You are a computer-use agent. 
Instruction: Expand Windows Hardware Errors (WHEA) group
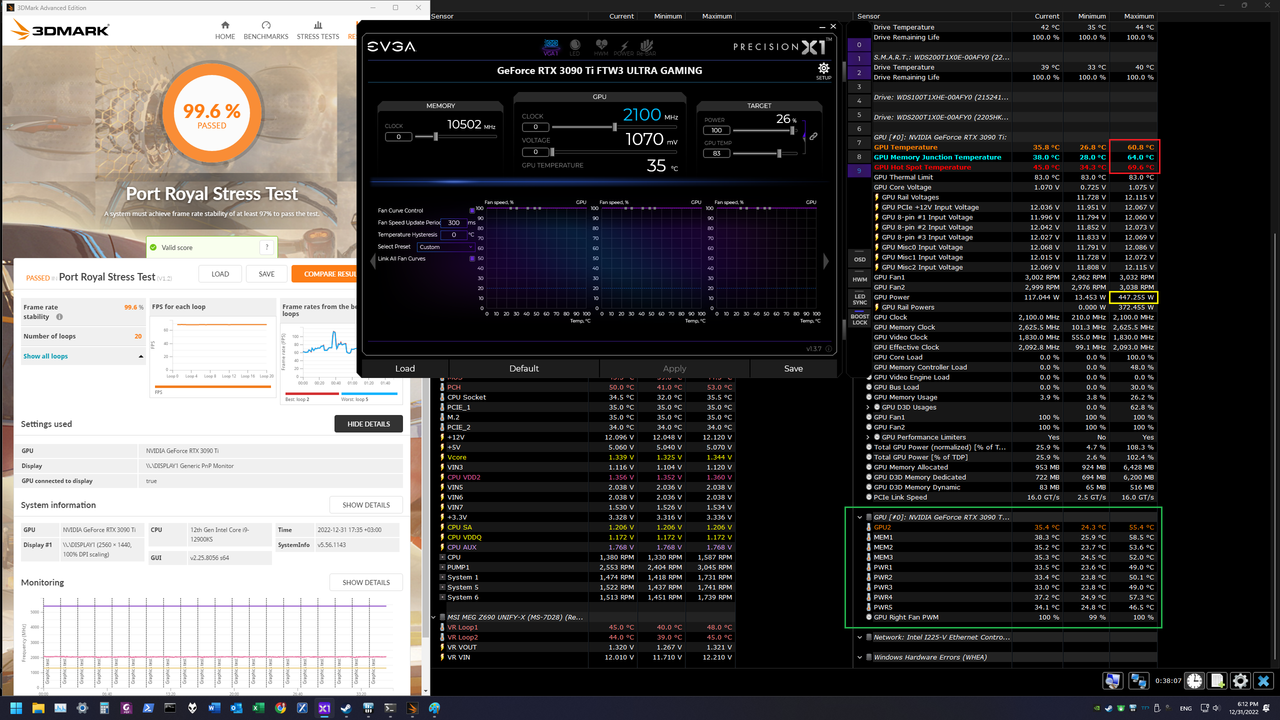pyautogui.click(x=859, y=657)
